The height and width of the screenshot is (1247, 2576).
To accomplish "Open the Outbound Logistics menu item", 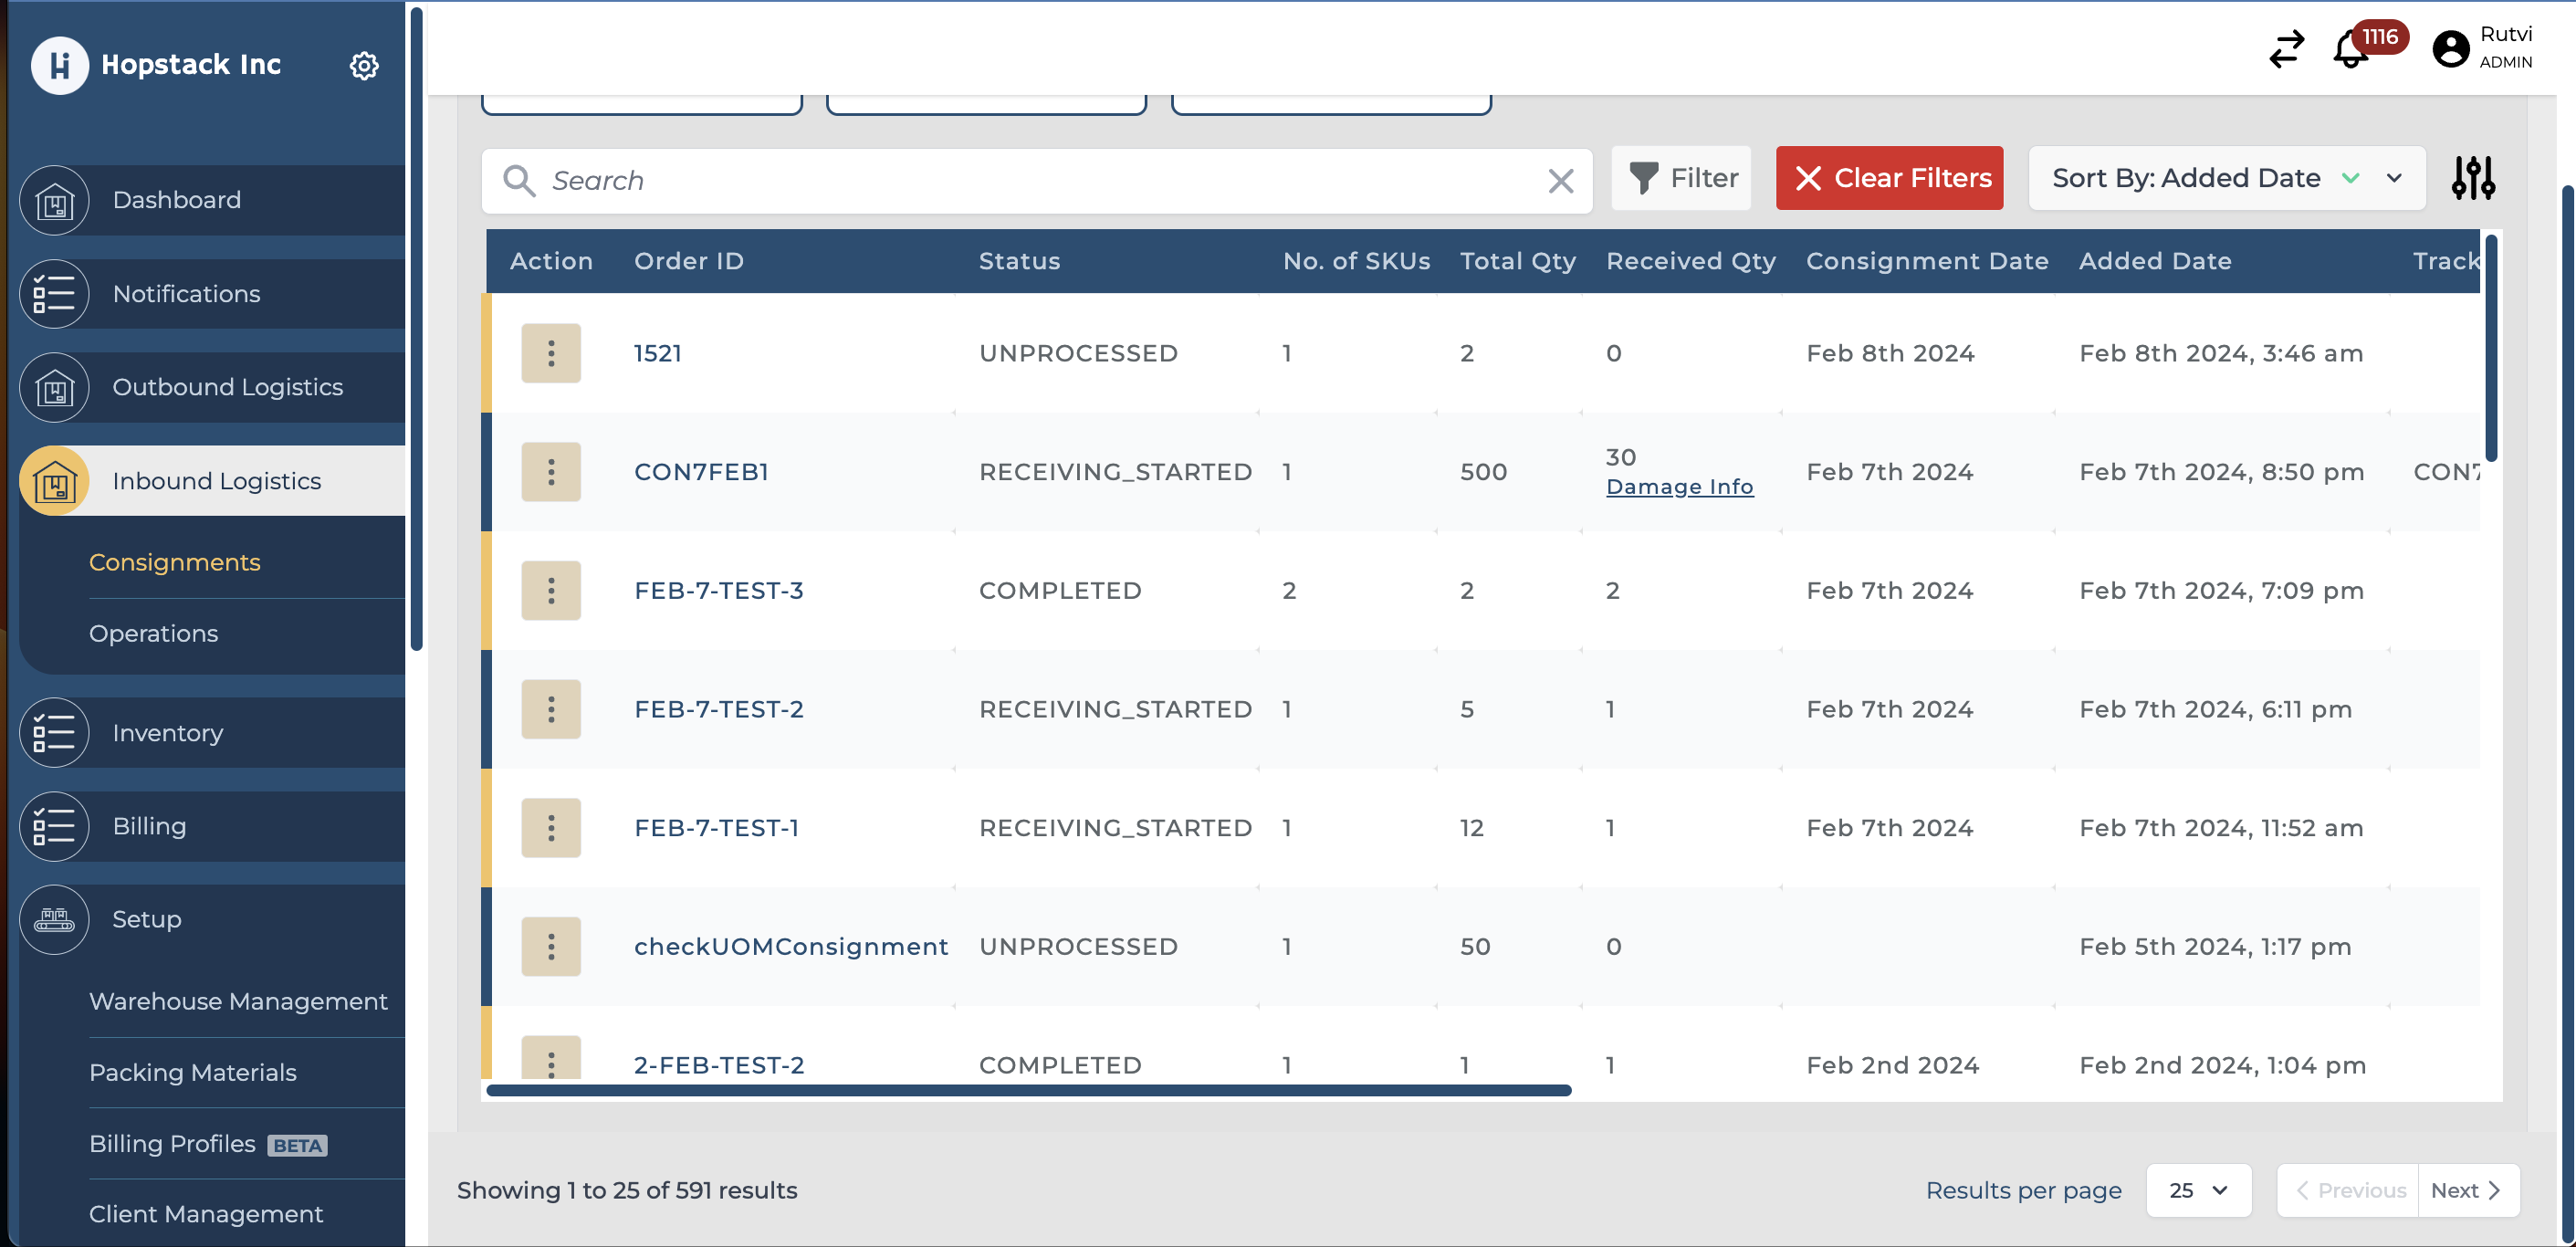I will (x=228, y=387).
